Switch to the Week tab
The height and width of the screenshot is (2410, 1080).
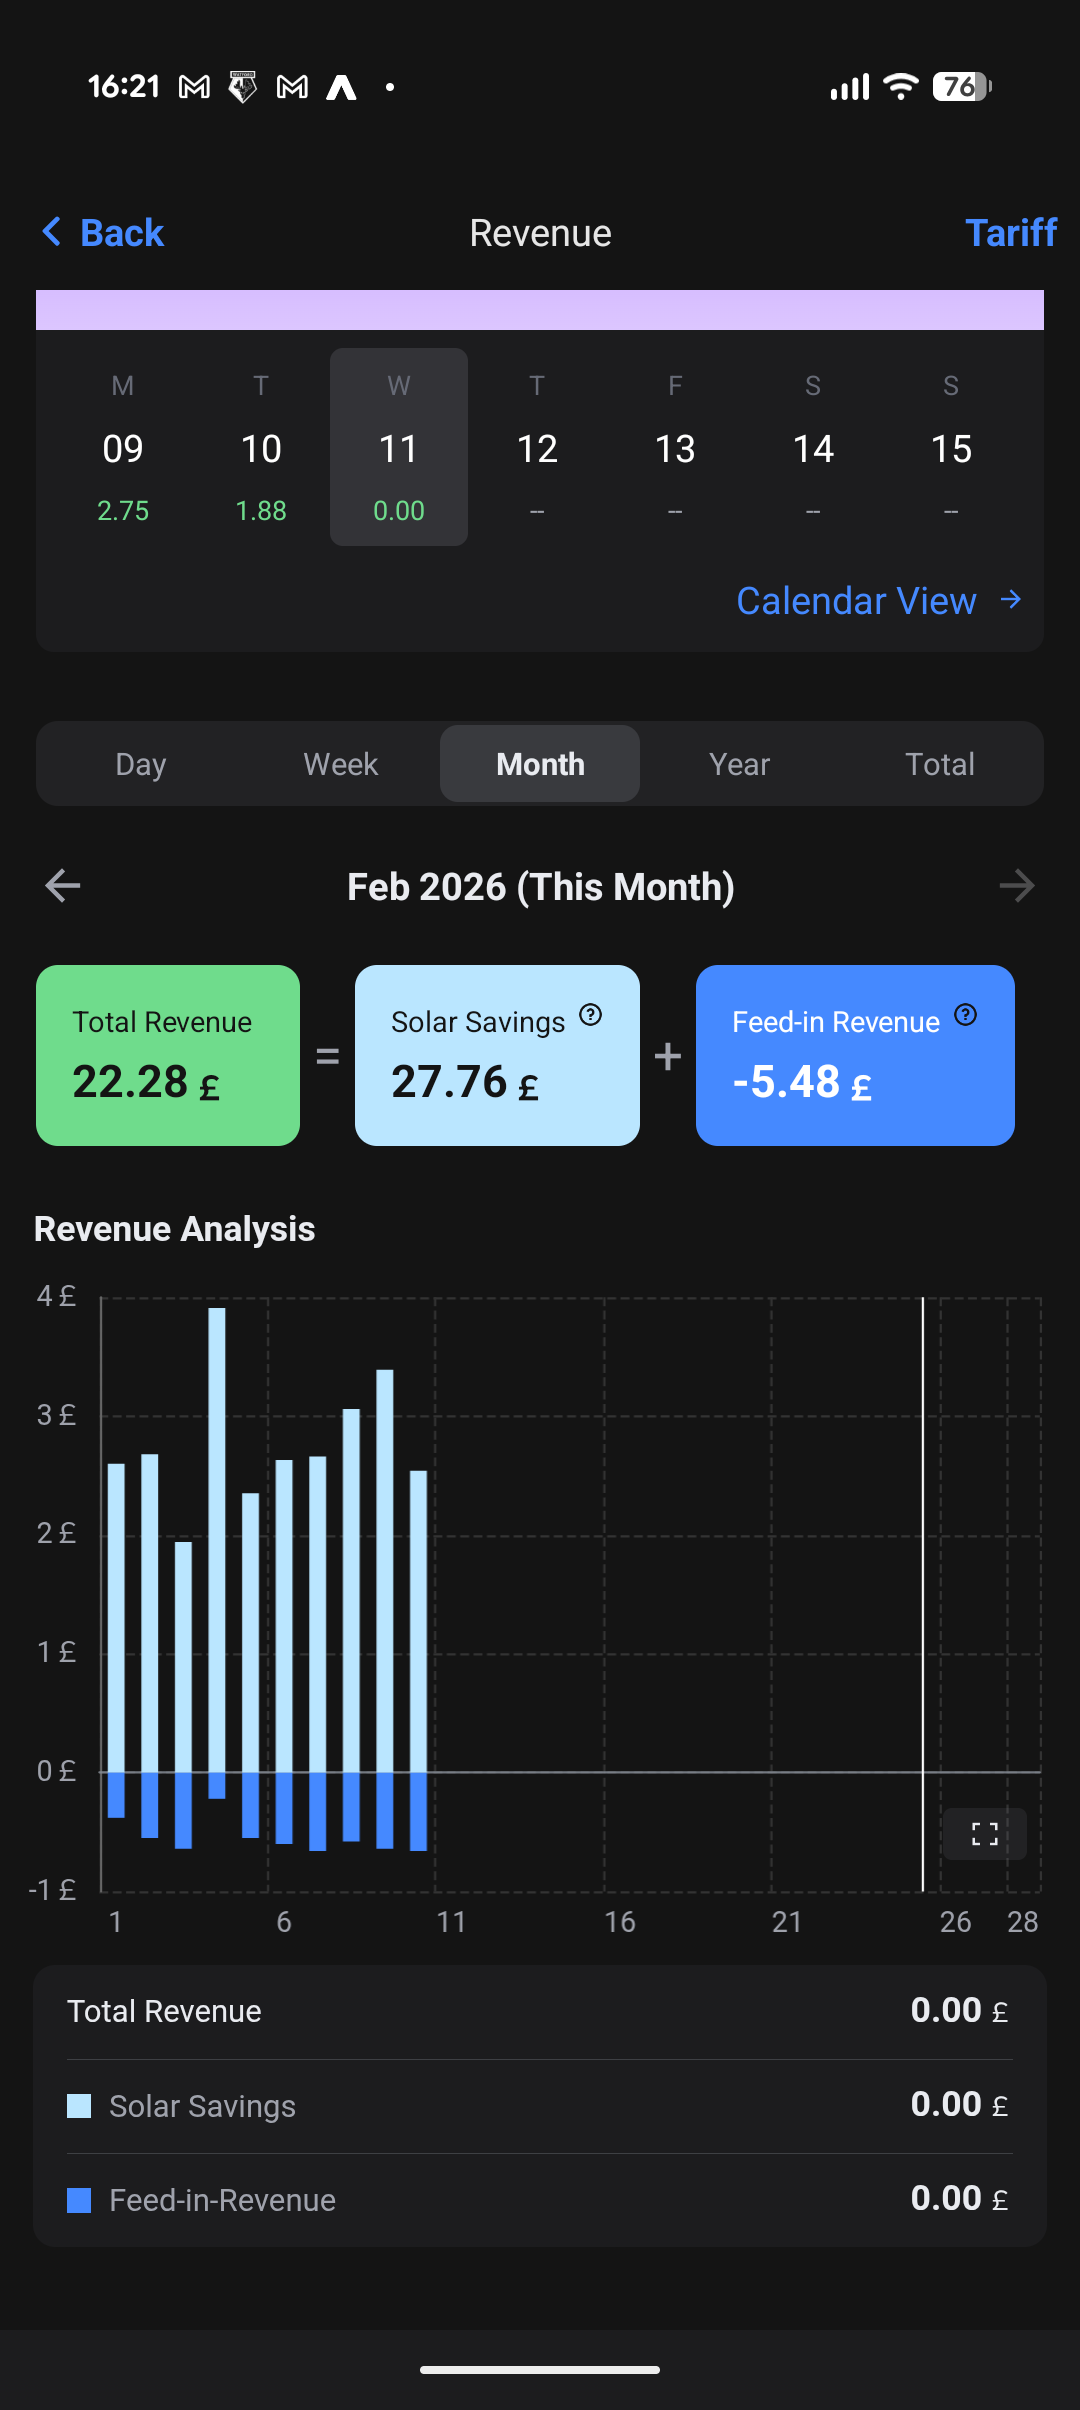340,764
